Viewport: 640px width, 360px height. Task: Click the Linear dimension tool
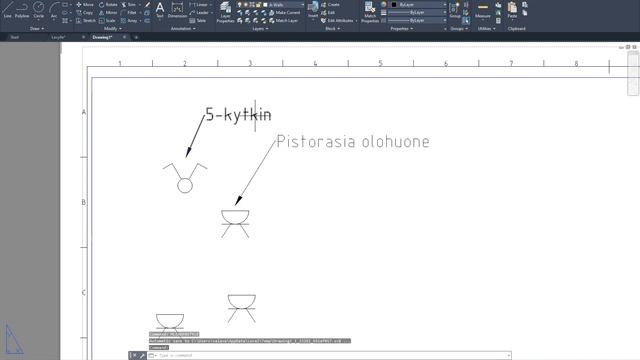[x=199, y=4]
